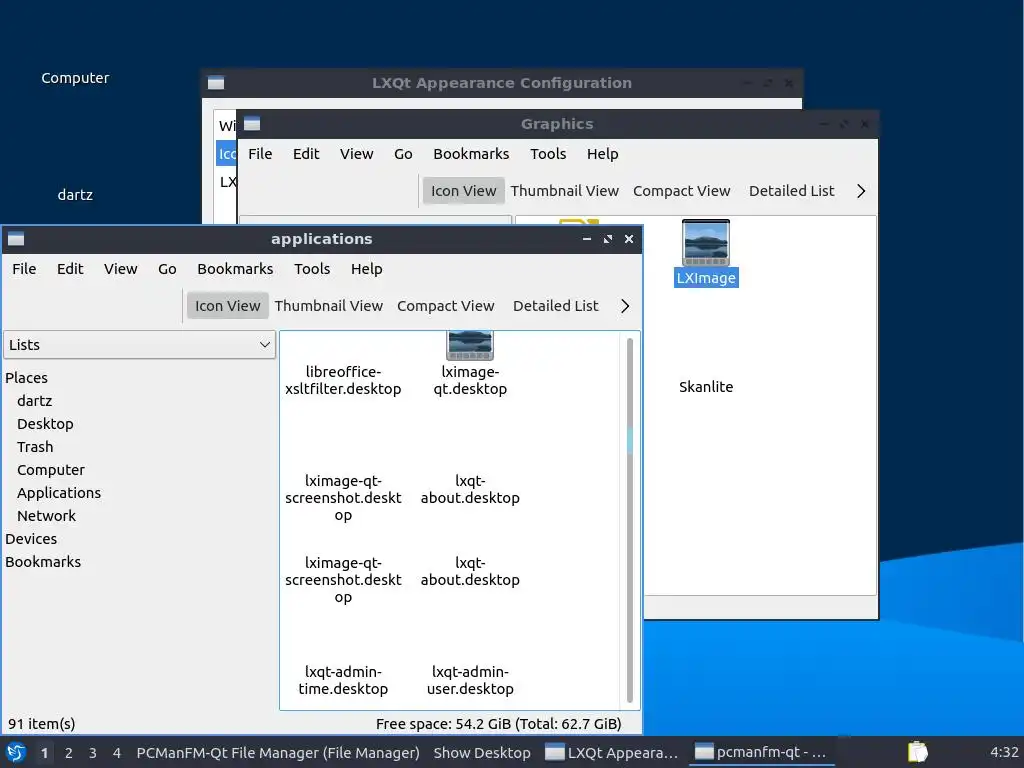Viewport: 1024px width, 768px height.
Task: Open Edit menu in Graphics window
Action: coord(306,154)
